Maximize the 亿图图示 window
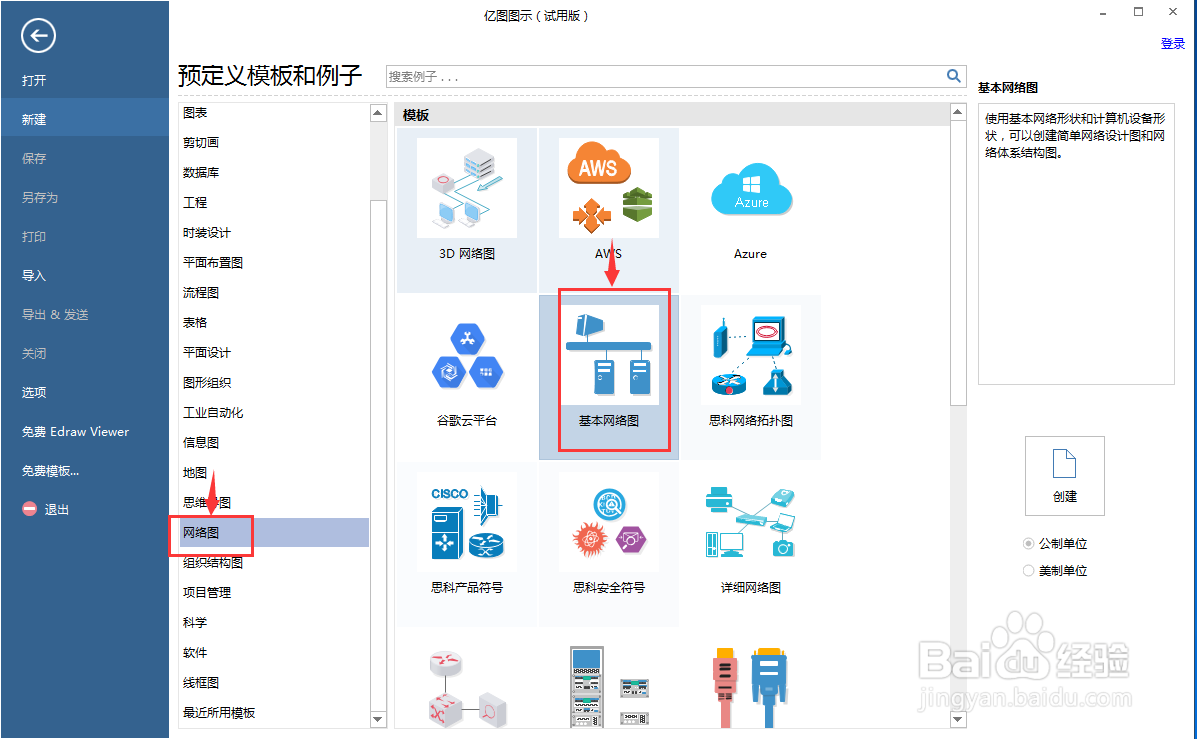1197x739 pixels. click(x=1138, y=11)
